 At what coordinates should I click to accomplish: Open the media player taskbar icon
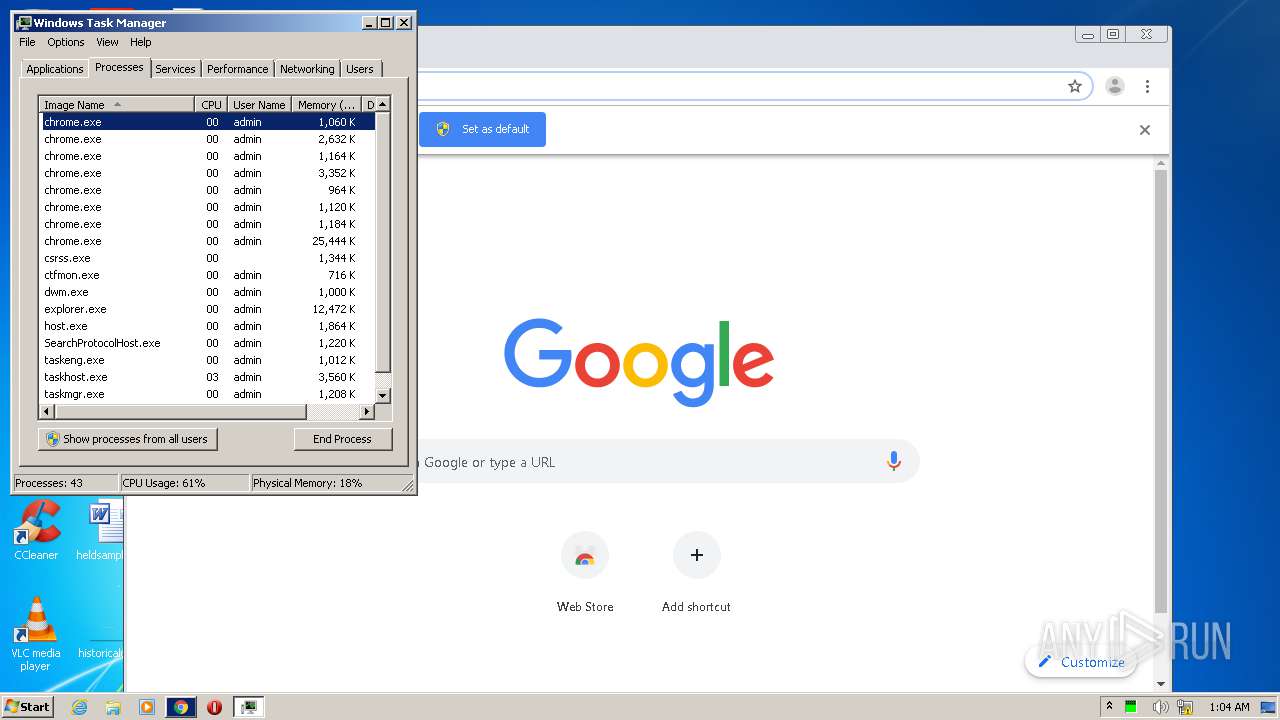(x=147, y=707)
